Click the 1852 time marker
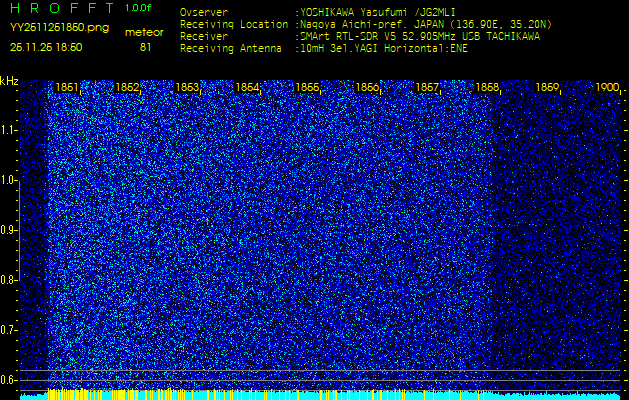 [127, 87]
